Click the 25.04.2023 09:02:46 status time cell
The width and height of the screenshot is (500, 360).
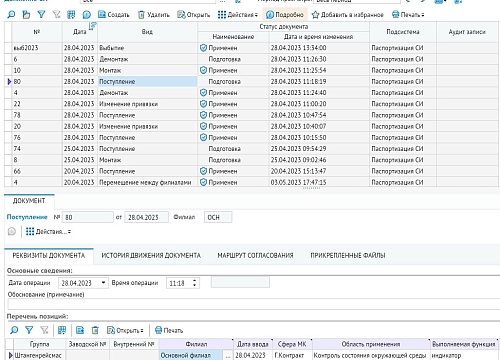(319, 160)
